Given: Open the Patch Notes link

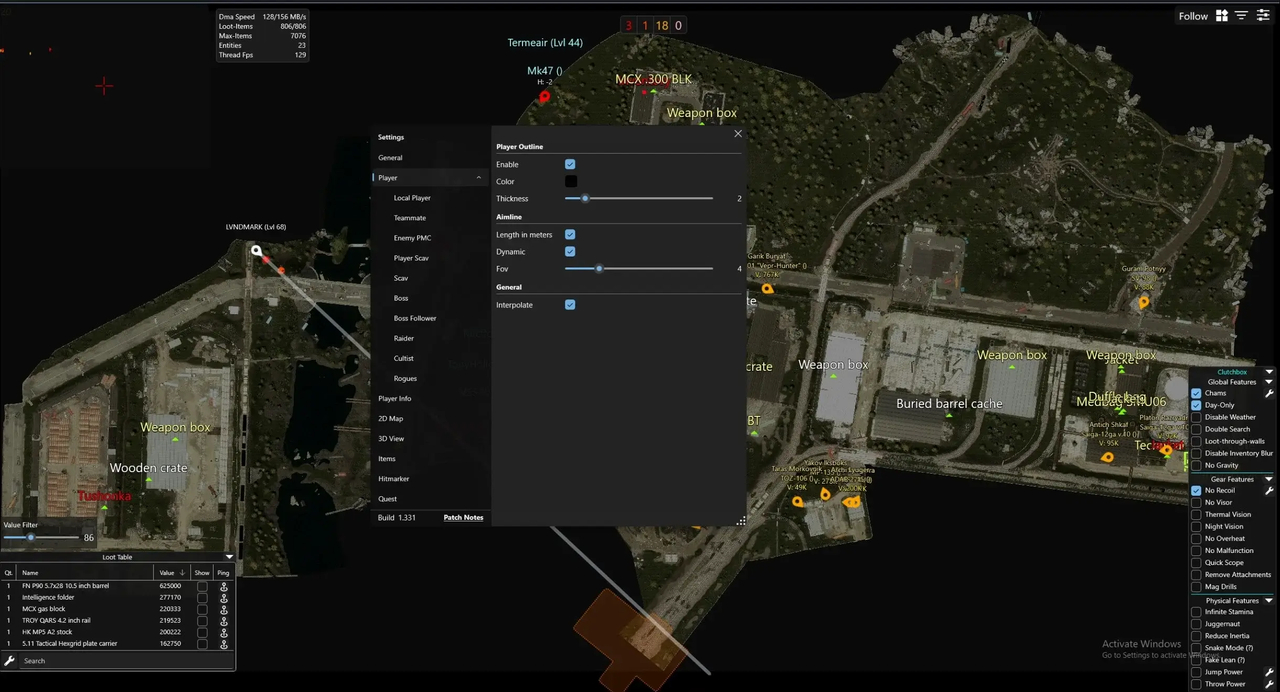Looking at the screenshot, I should 463,517.
